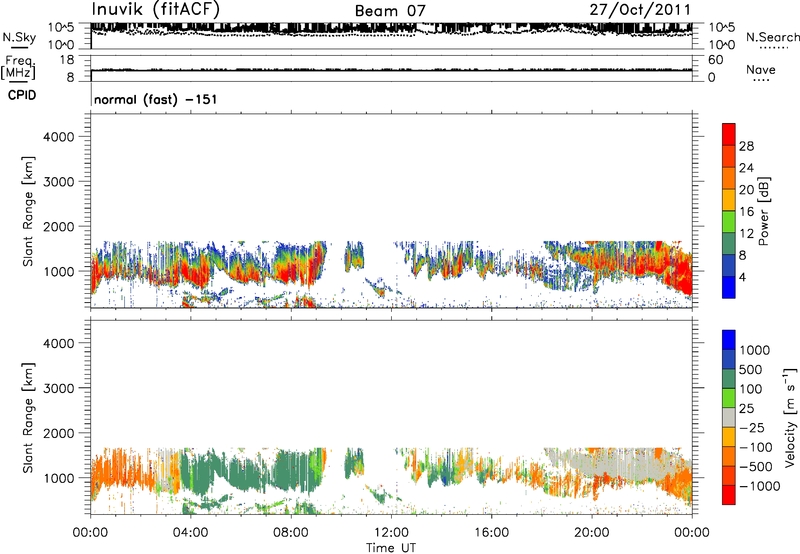Click the '24' label on the power colorbar
This screenshot has width=800, height=554.
coord(746,168)
